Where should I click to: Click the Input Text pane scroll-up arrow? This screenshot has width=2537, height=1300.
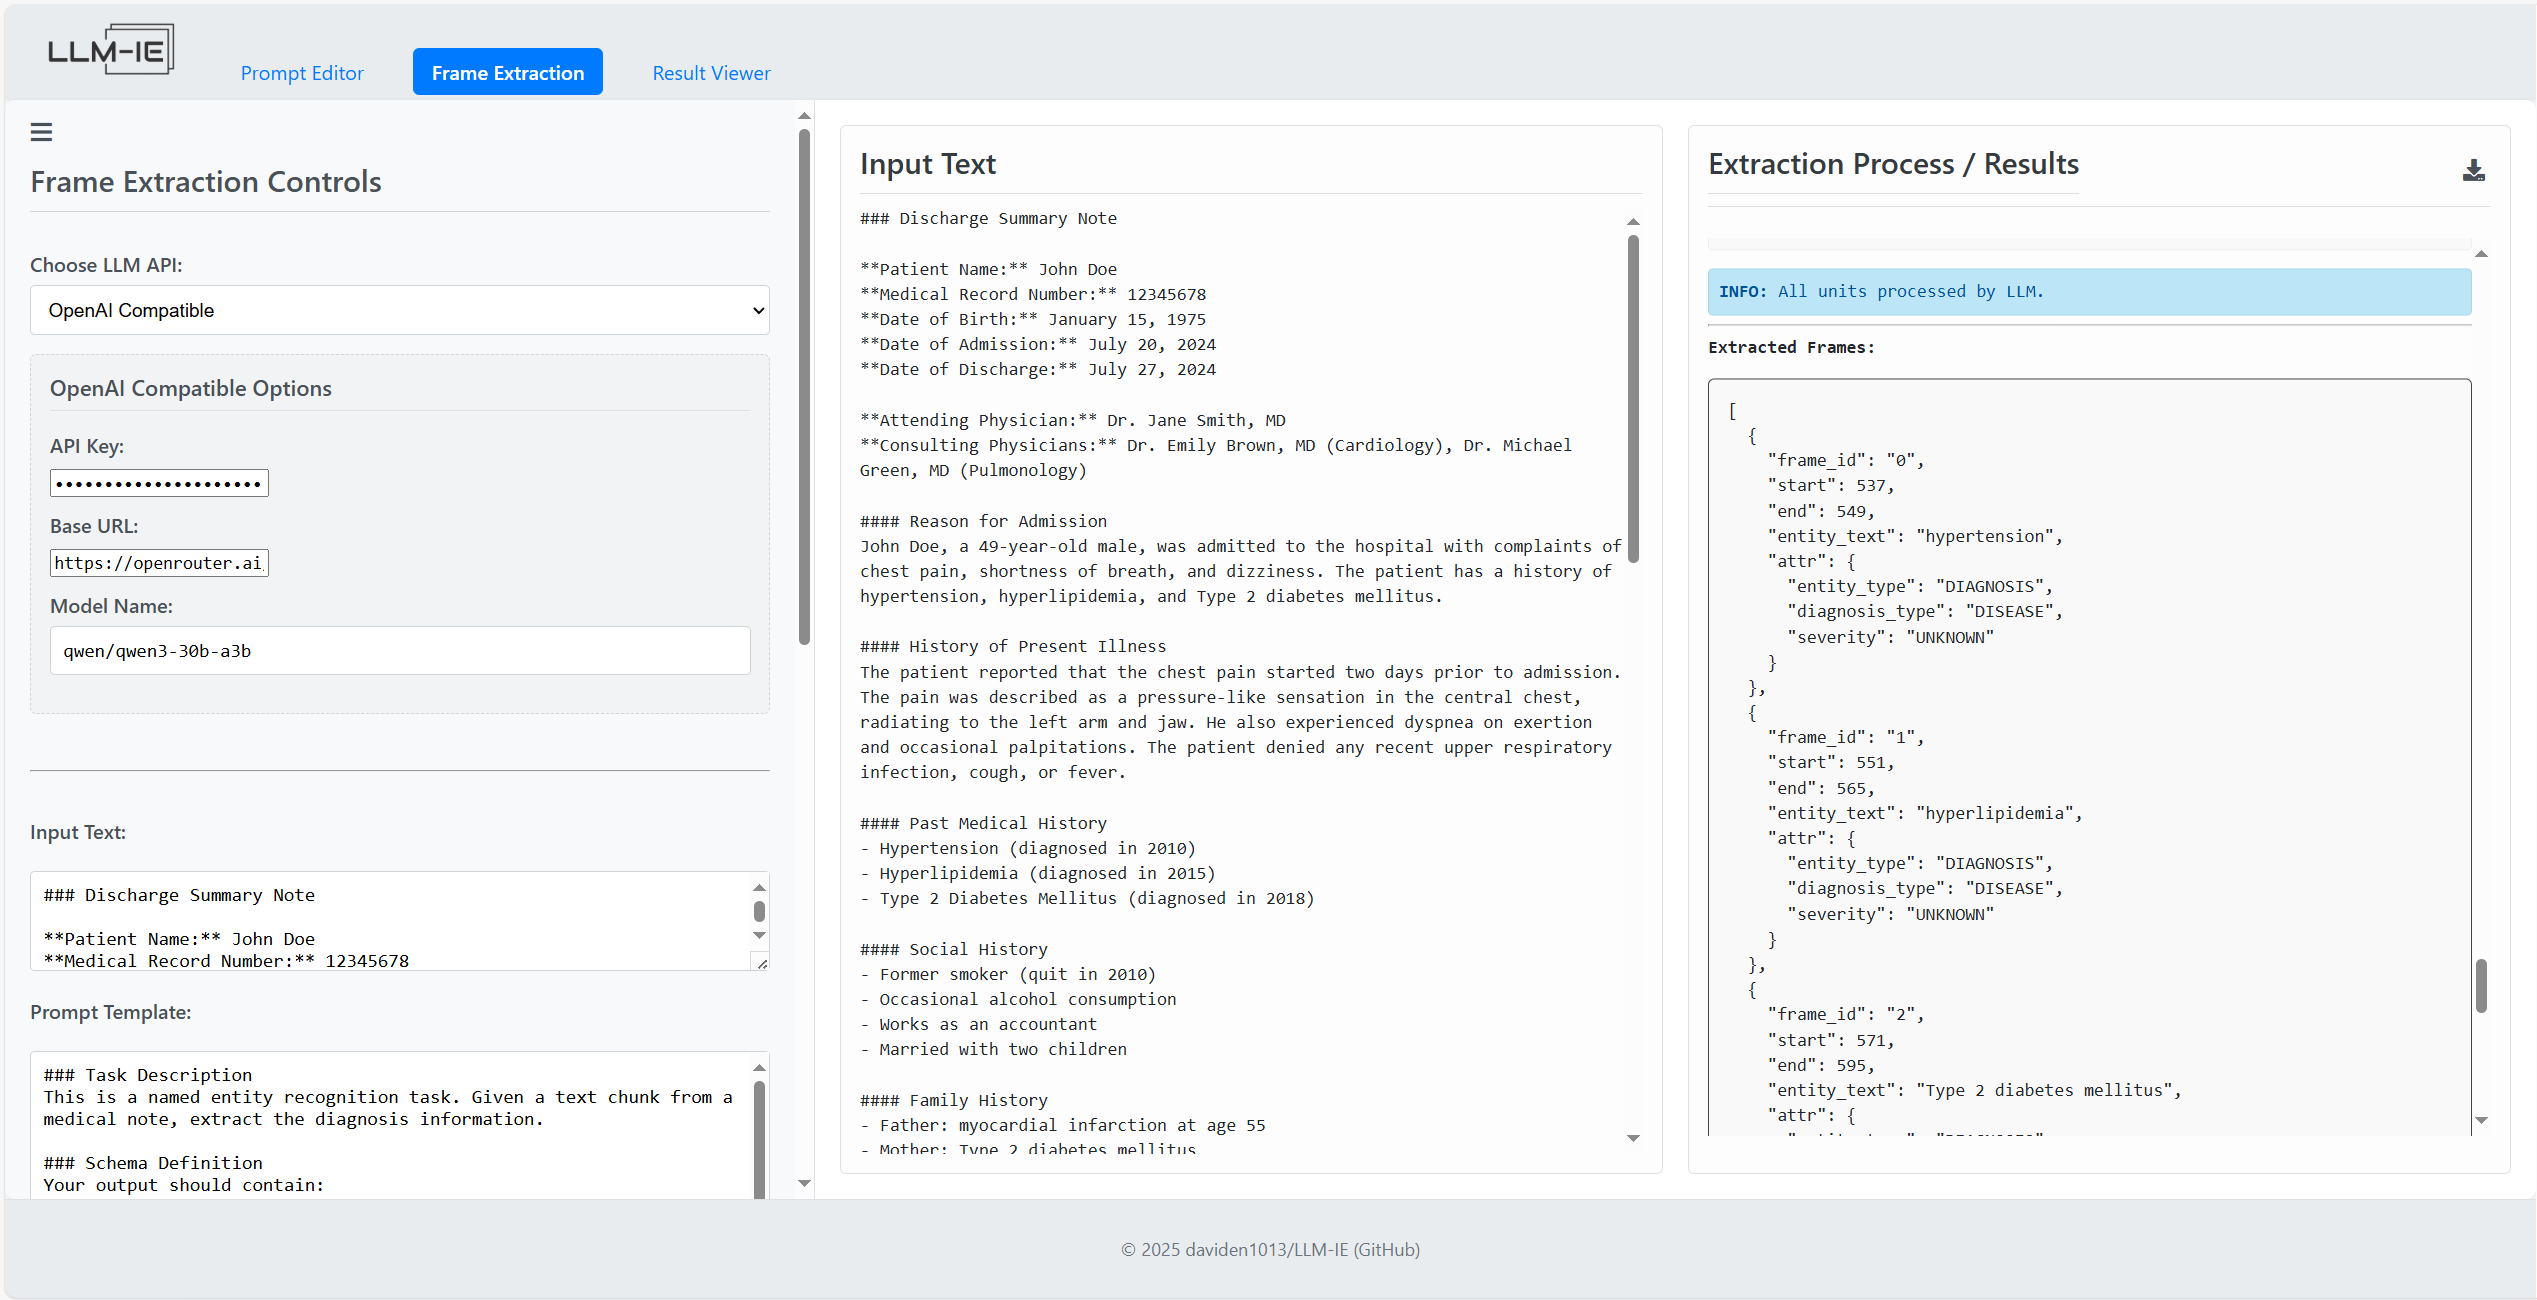pyautogui.click(x=1633, y=221)
